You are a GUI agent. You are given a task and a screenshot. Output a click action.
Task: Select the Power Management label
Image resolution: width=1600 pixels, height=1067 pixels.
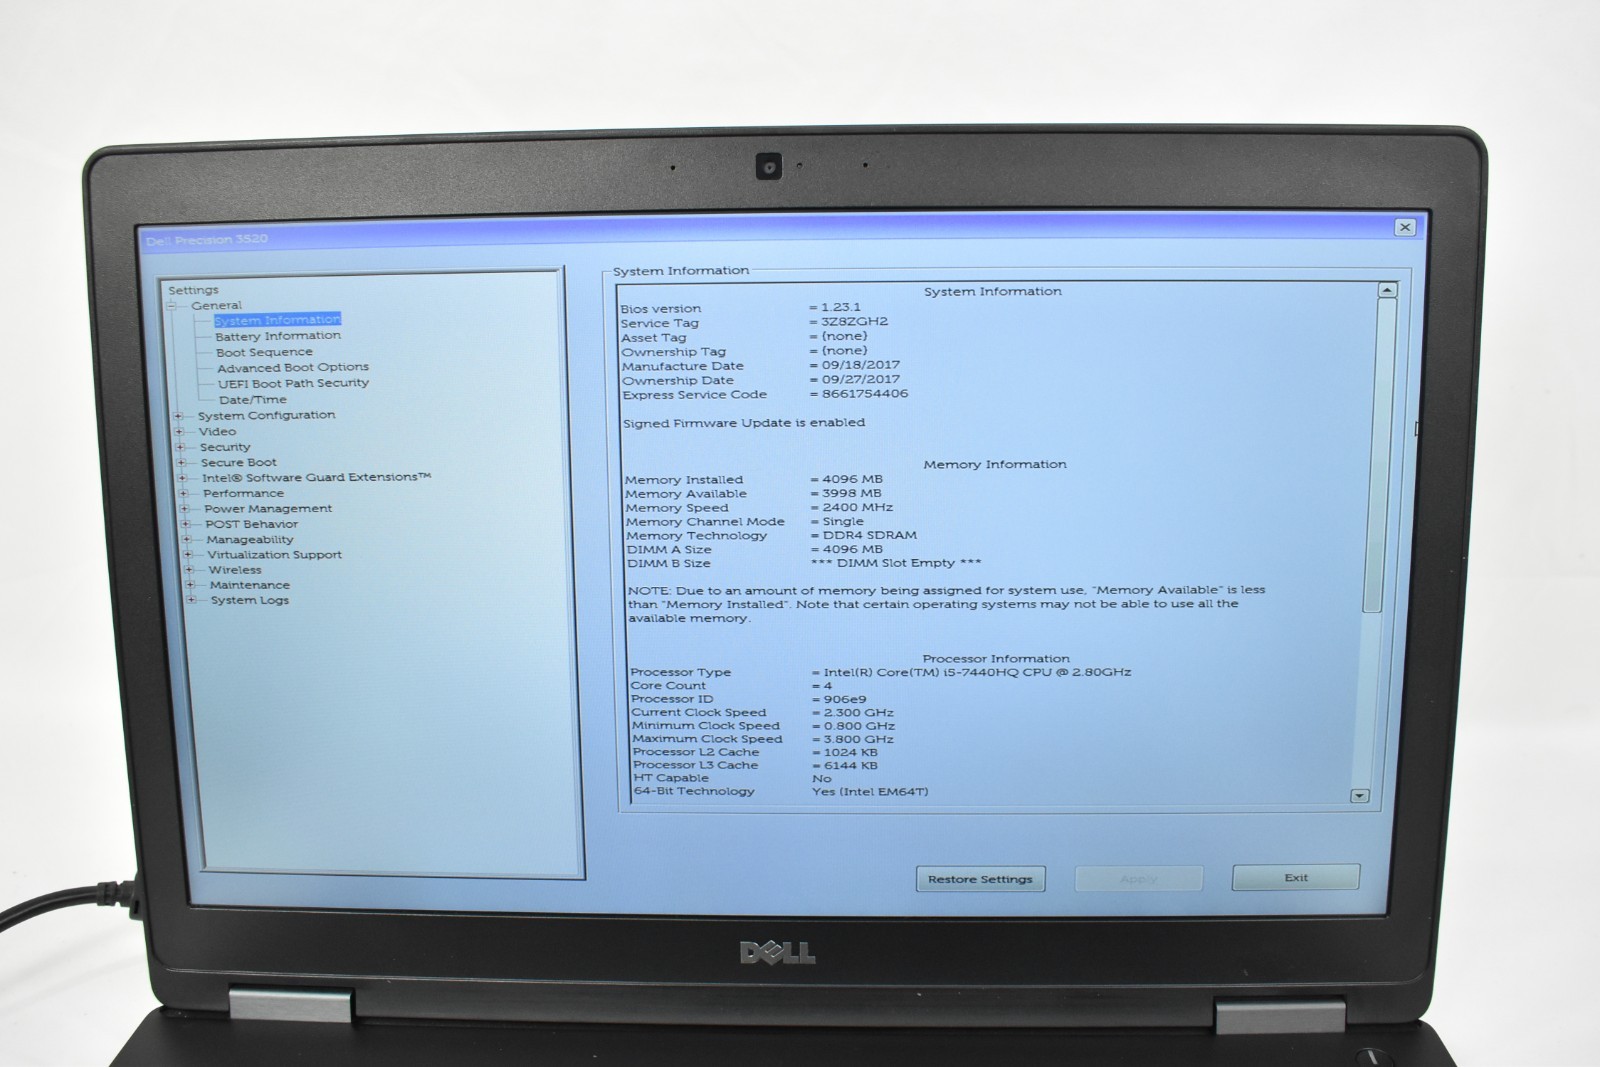tap(268, 508)
